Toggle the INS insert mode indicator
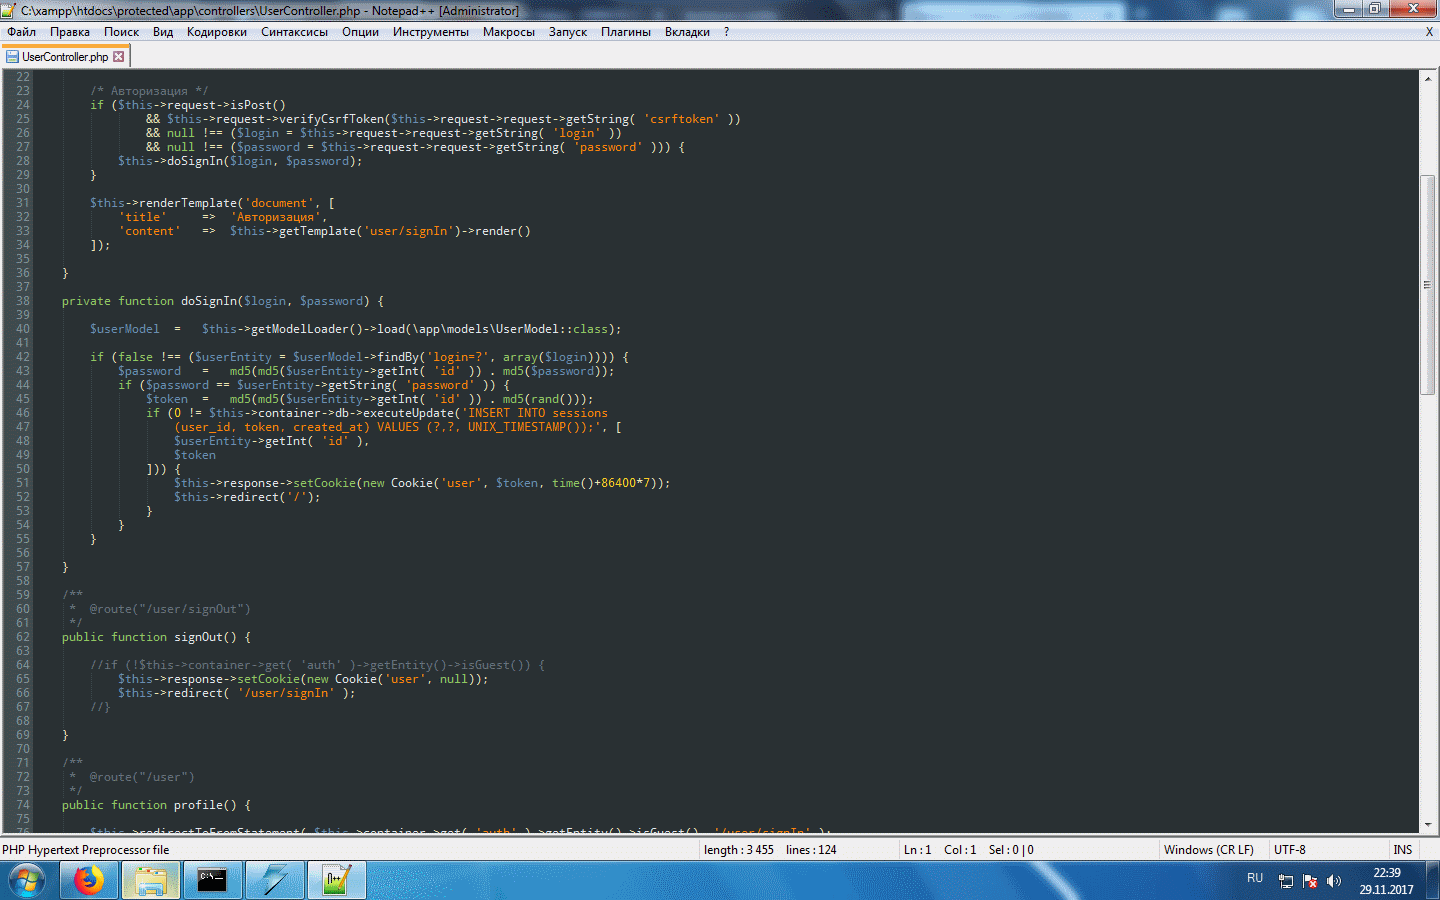1440x900 pixels. click(x=1402, y=850)
